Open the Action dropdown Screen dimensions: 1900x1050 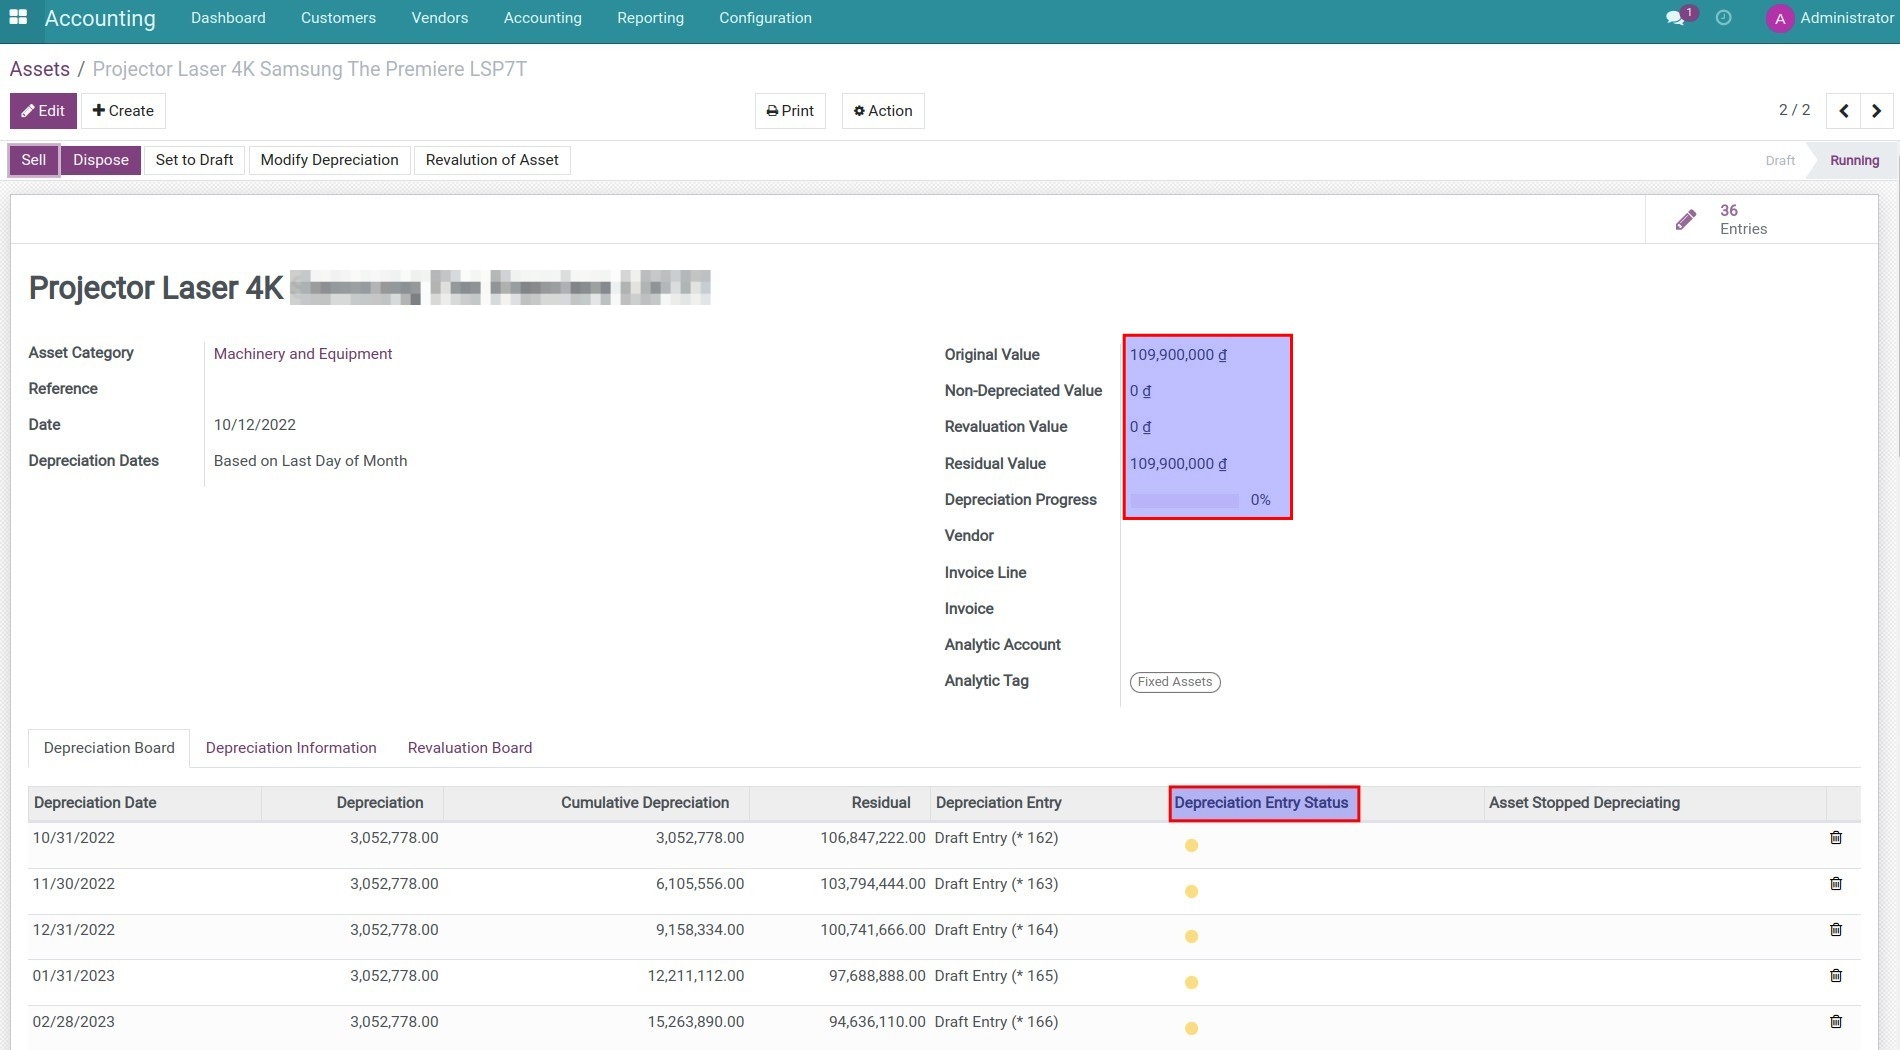[882, 111]
